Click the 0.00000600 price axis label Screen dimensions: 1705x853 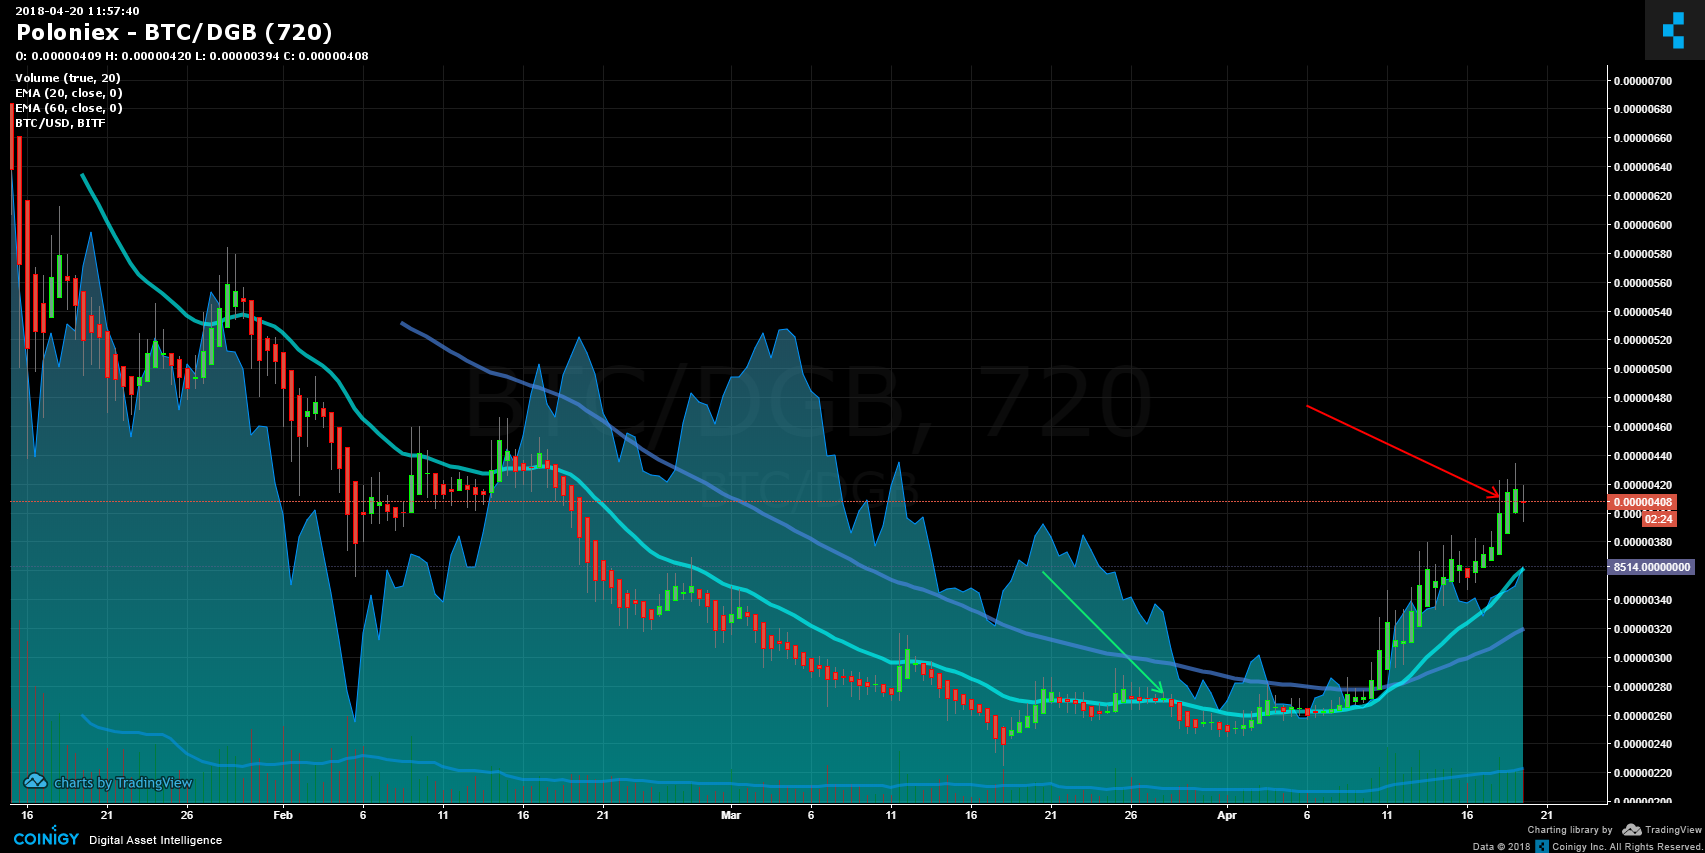[1642, 225]
